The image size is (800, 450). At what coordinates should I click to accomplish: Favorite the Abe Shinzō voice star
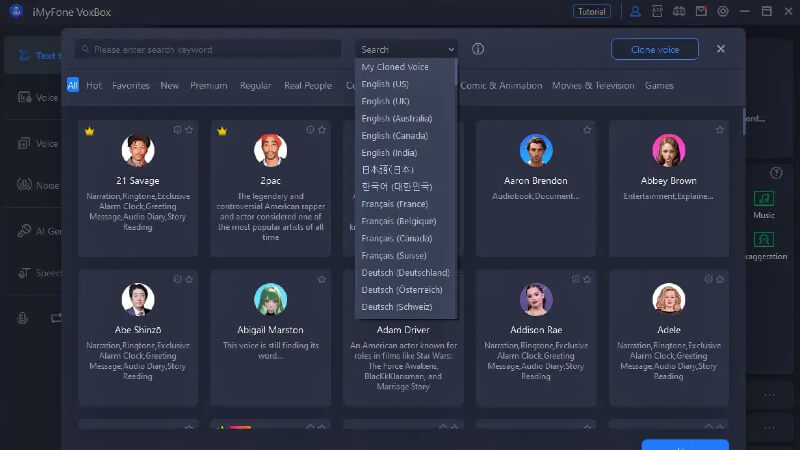click(189, 279)
